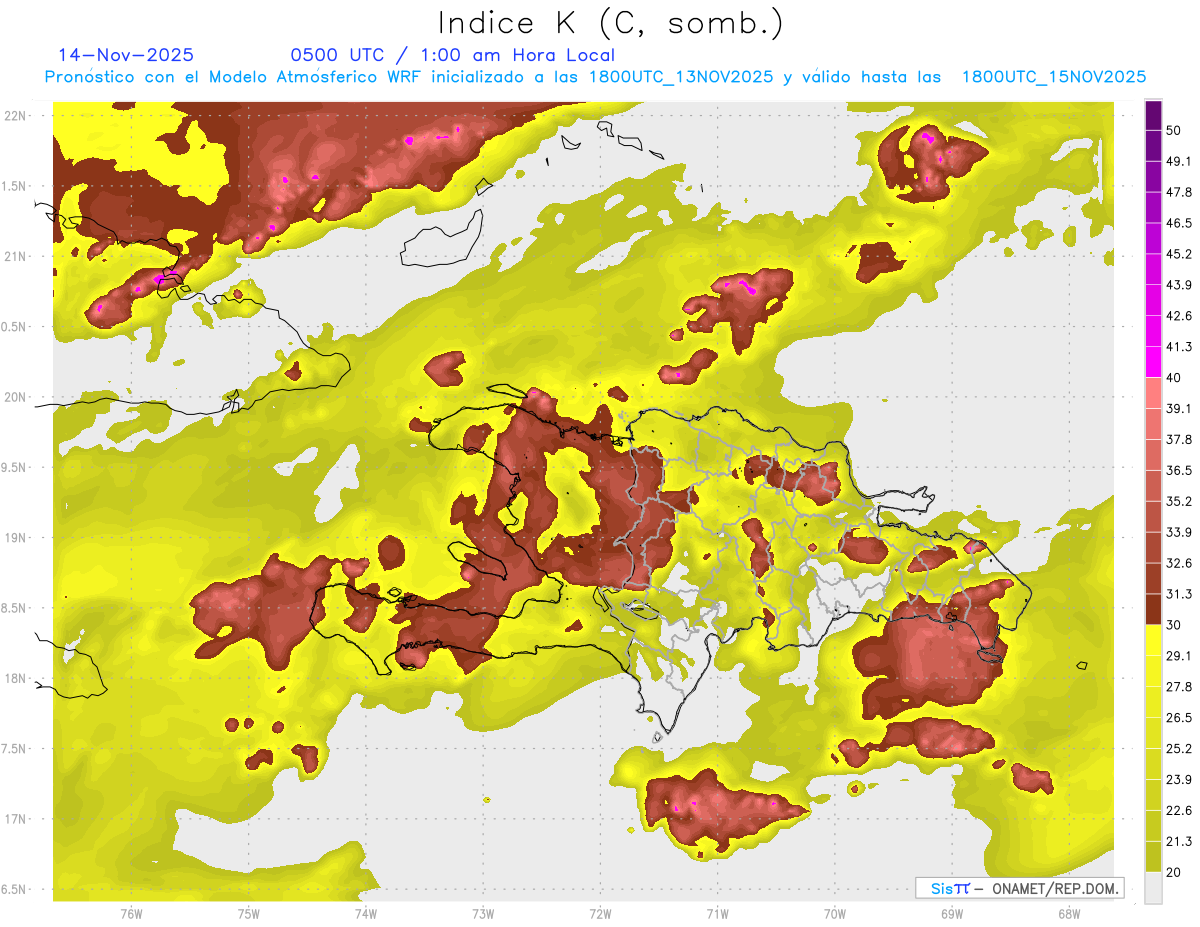
Task: Click the initialization time '1800UTC_13NOV2025'
Action: click(681, 77)
